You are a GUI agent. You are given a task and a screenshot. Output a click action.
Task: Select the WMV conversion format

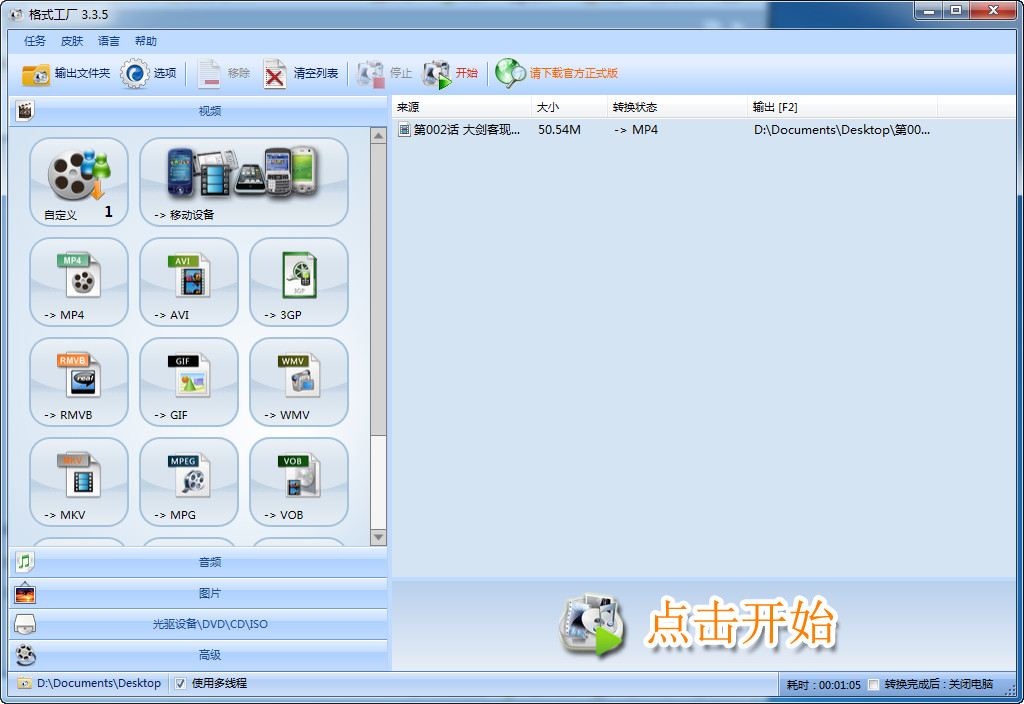[x=297, y=382]
